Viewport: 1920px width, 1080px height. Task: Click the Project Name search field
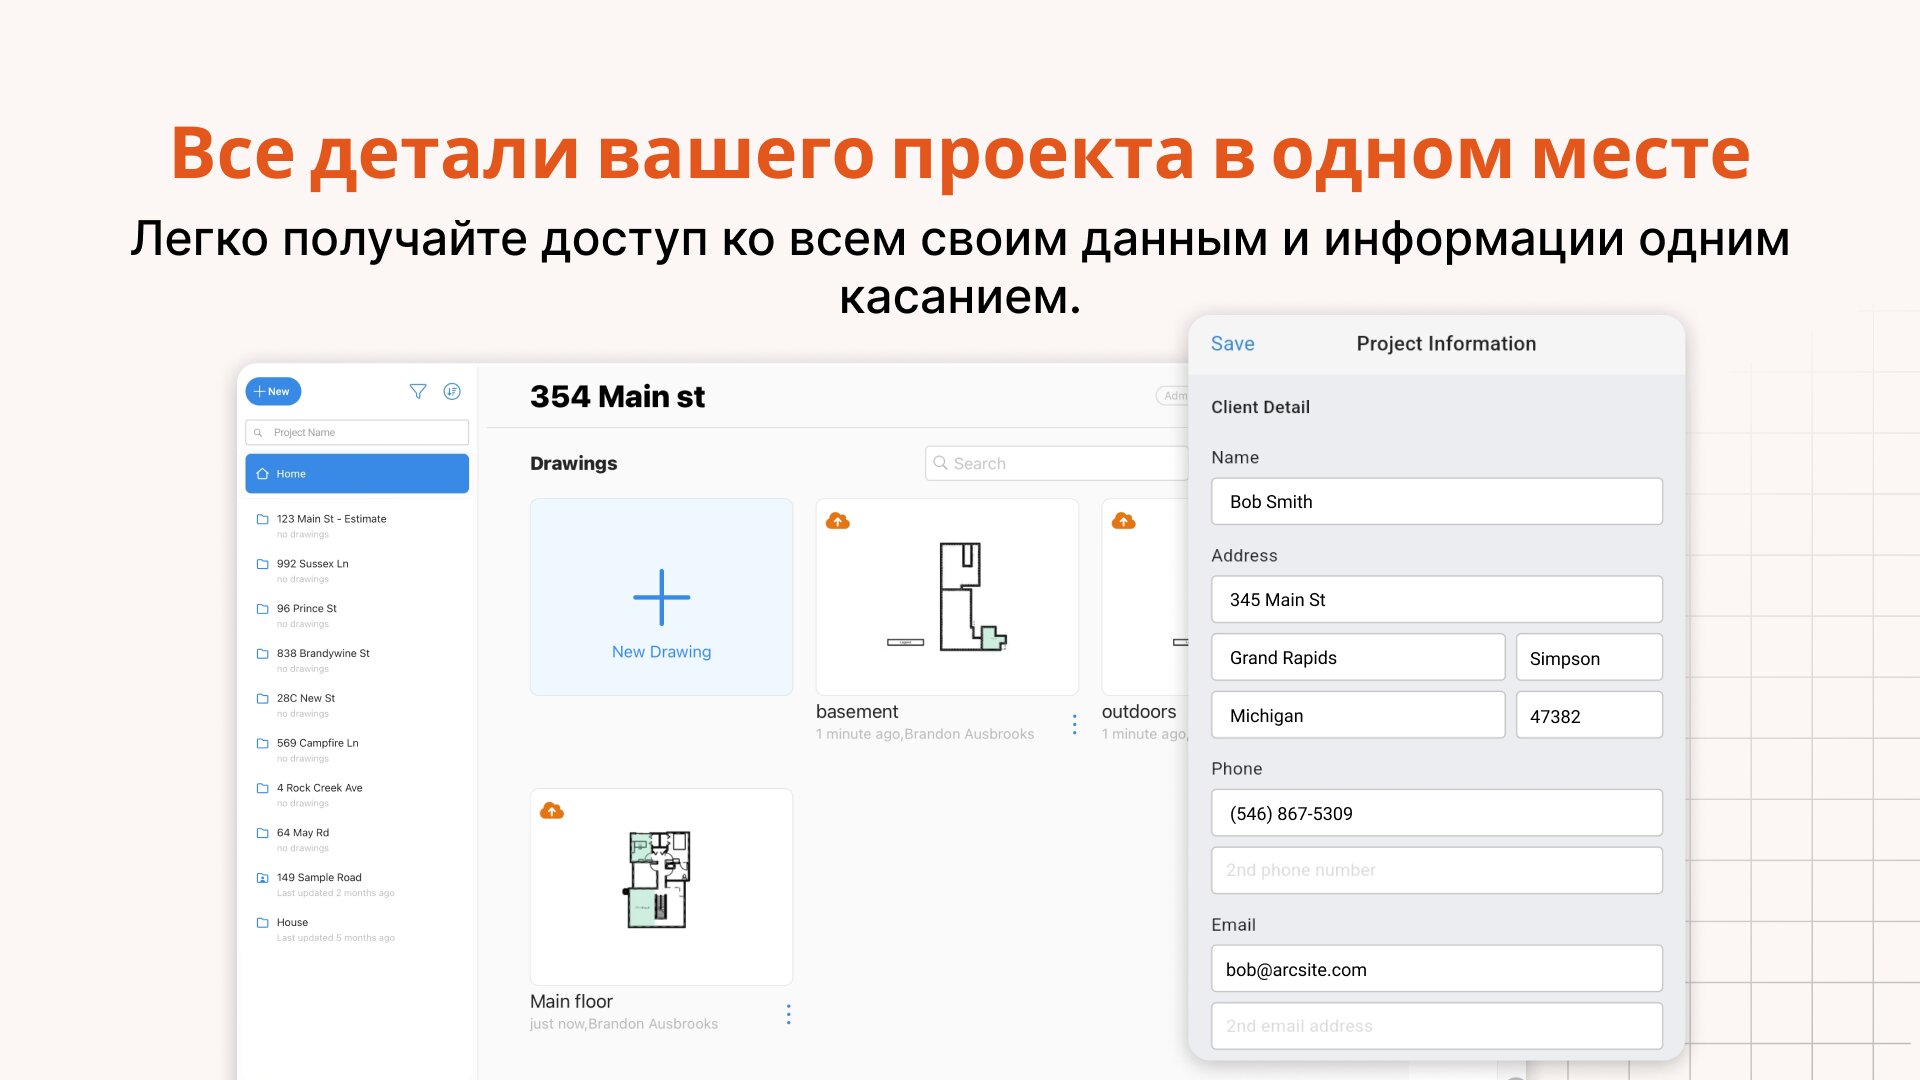(357, 433)
